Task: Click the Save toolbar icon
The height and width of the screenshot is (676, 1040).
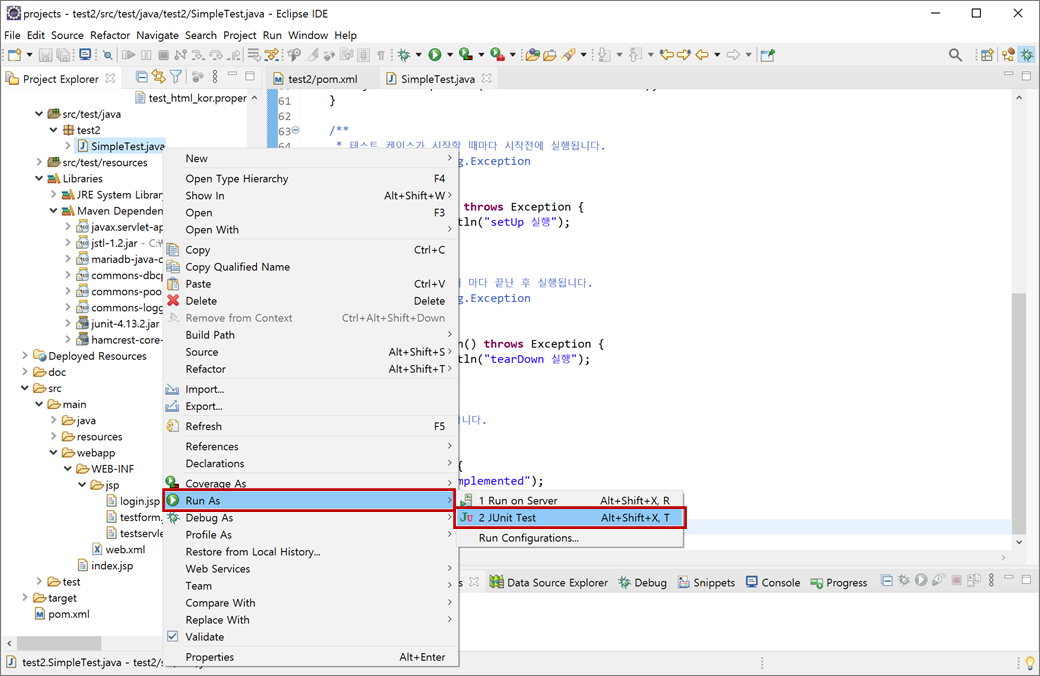Action: pyautogui.click(x=45, y=55)
